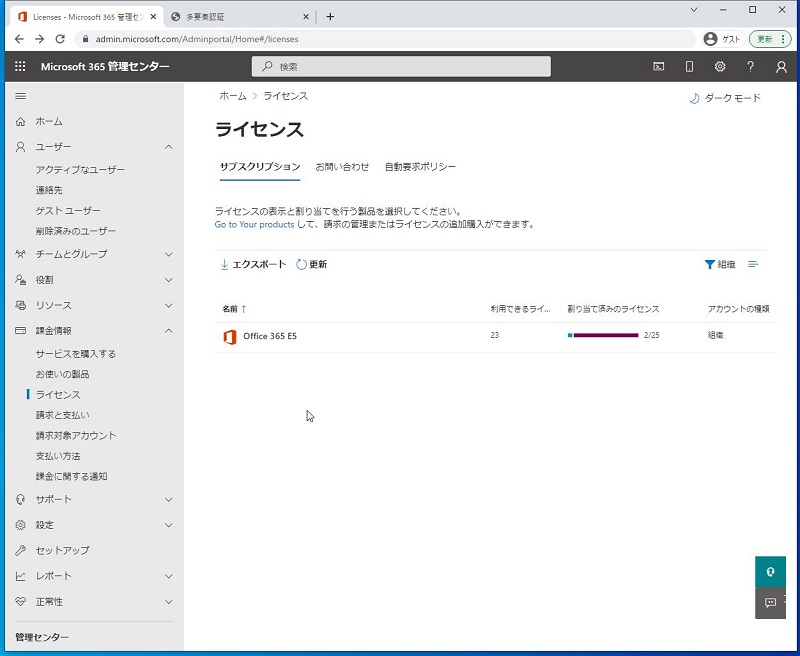This screenshot has width=800, height=656.
Task: Click the resources icon in sidebar
Action: click(x=20, y=305)
